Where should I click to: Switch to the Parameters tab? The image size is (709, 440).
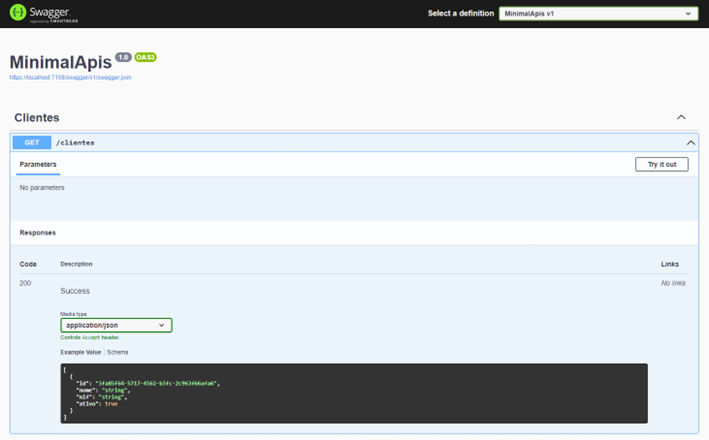tap(38, 164)
